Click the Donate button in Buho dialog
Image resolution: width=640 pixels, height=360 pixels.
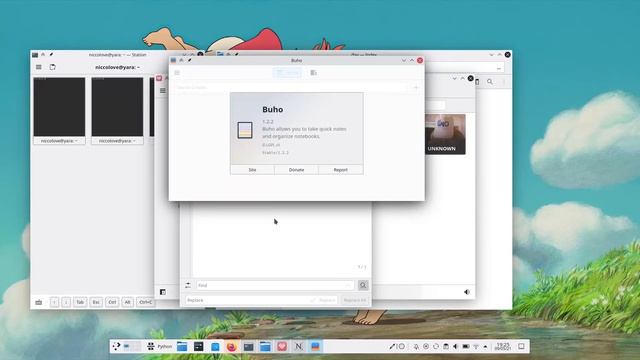pos(296,170)
